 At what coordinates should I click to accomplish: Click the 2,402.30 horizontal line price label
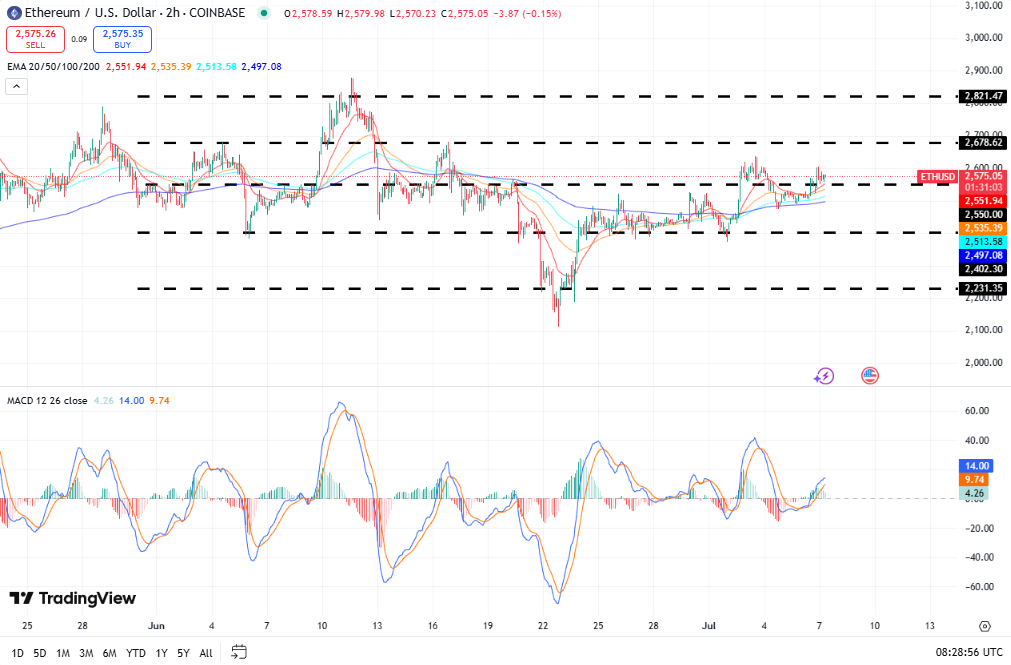coord(983,269)
